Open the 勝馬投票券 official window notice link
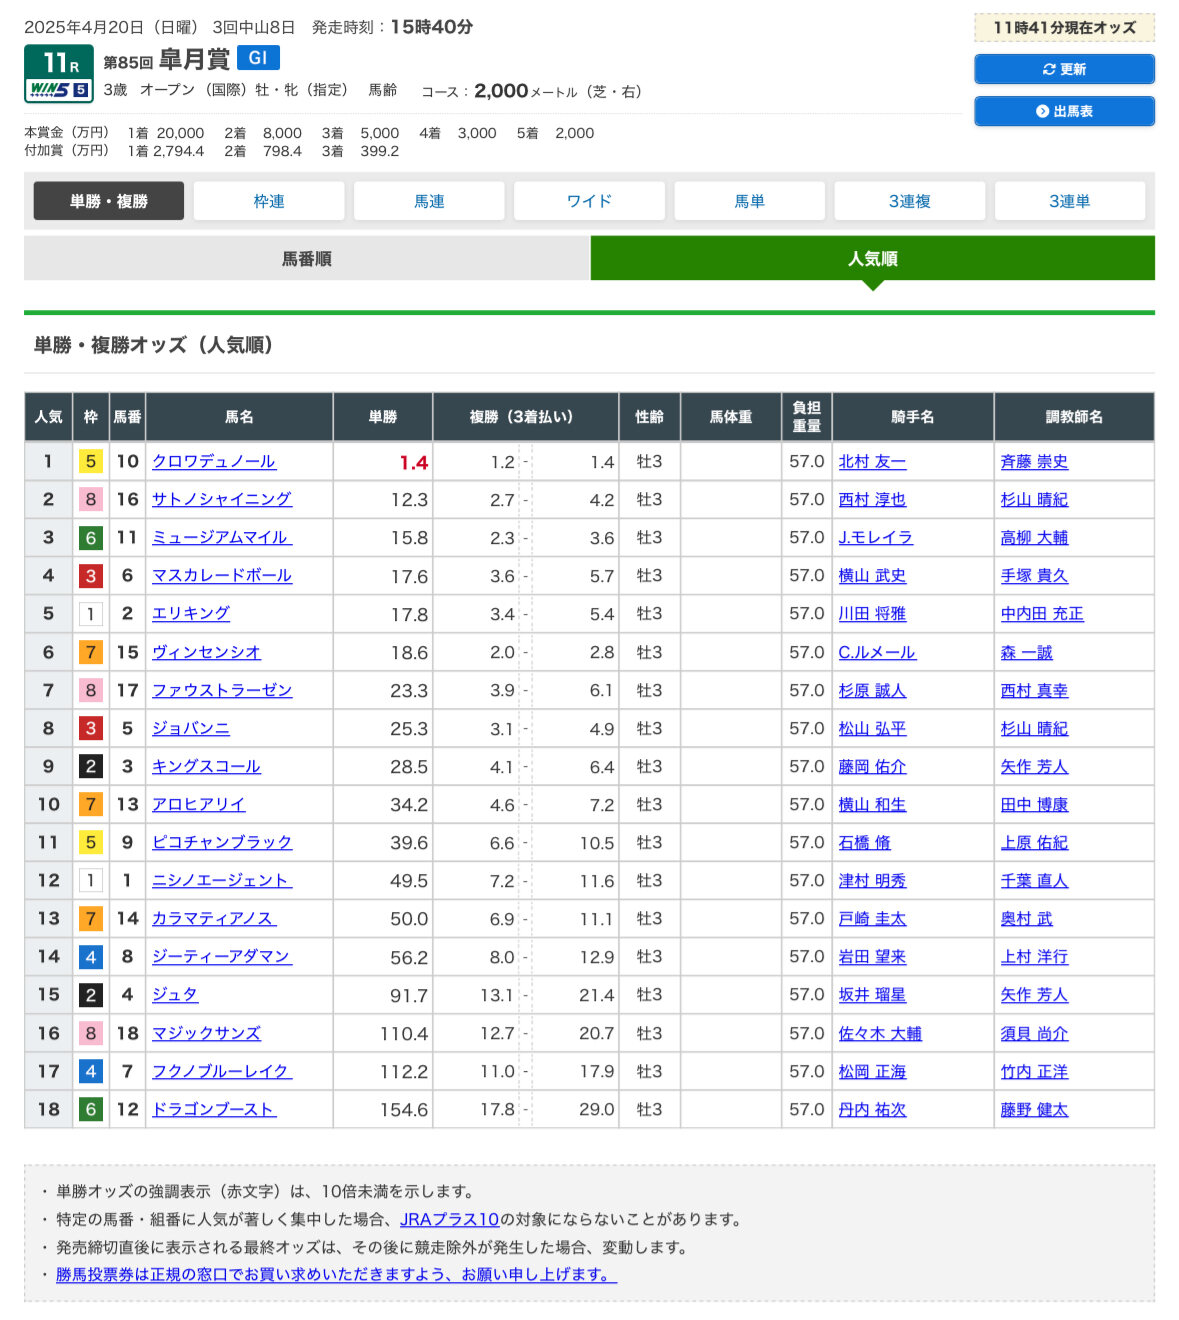The width and height of the screenshot is (1179, 1320). [336, 1274]
